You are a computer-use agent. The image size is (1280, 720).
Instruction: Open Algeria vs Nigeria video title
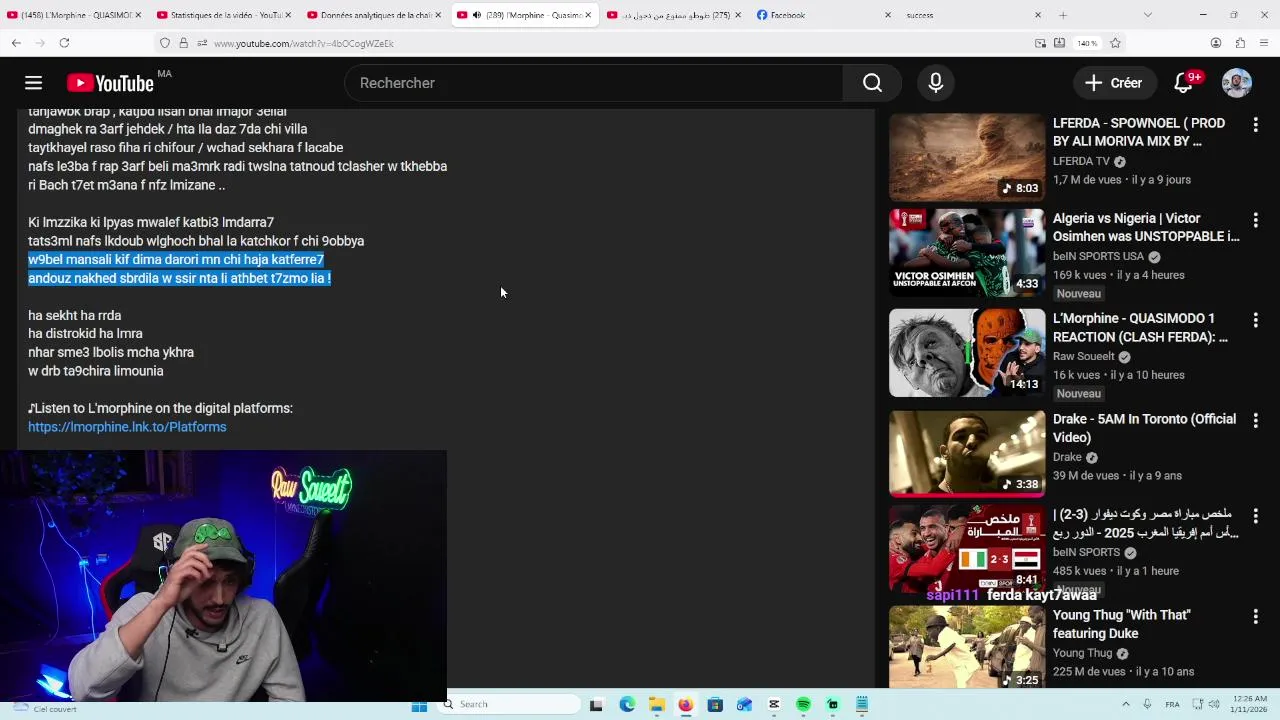(1146, 227)
